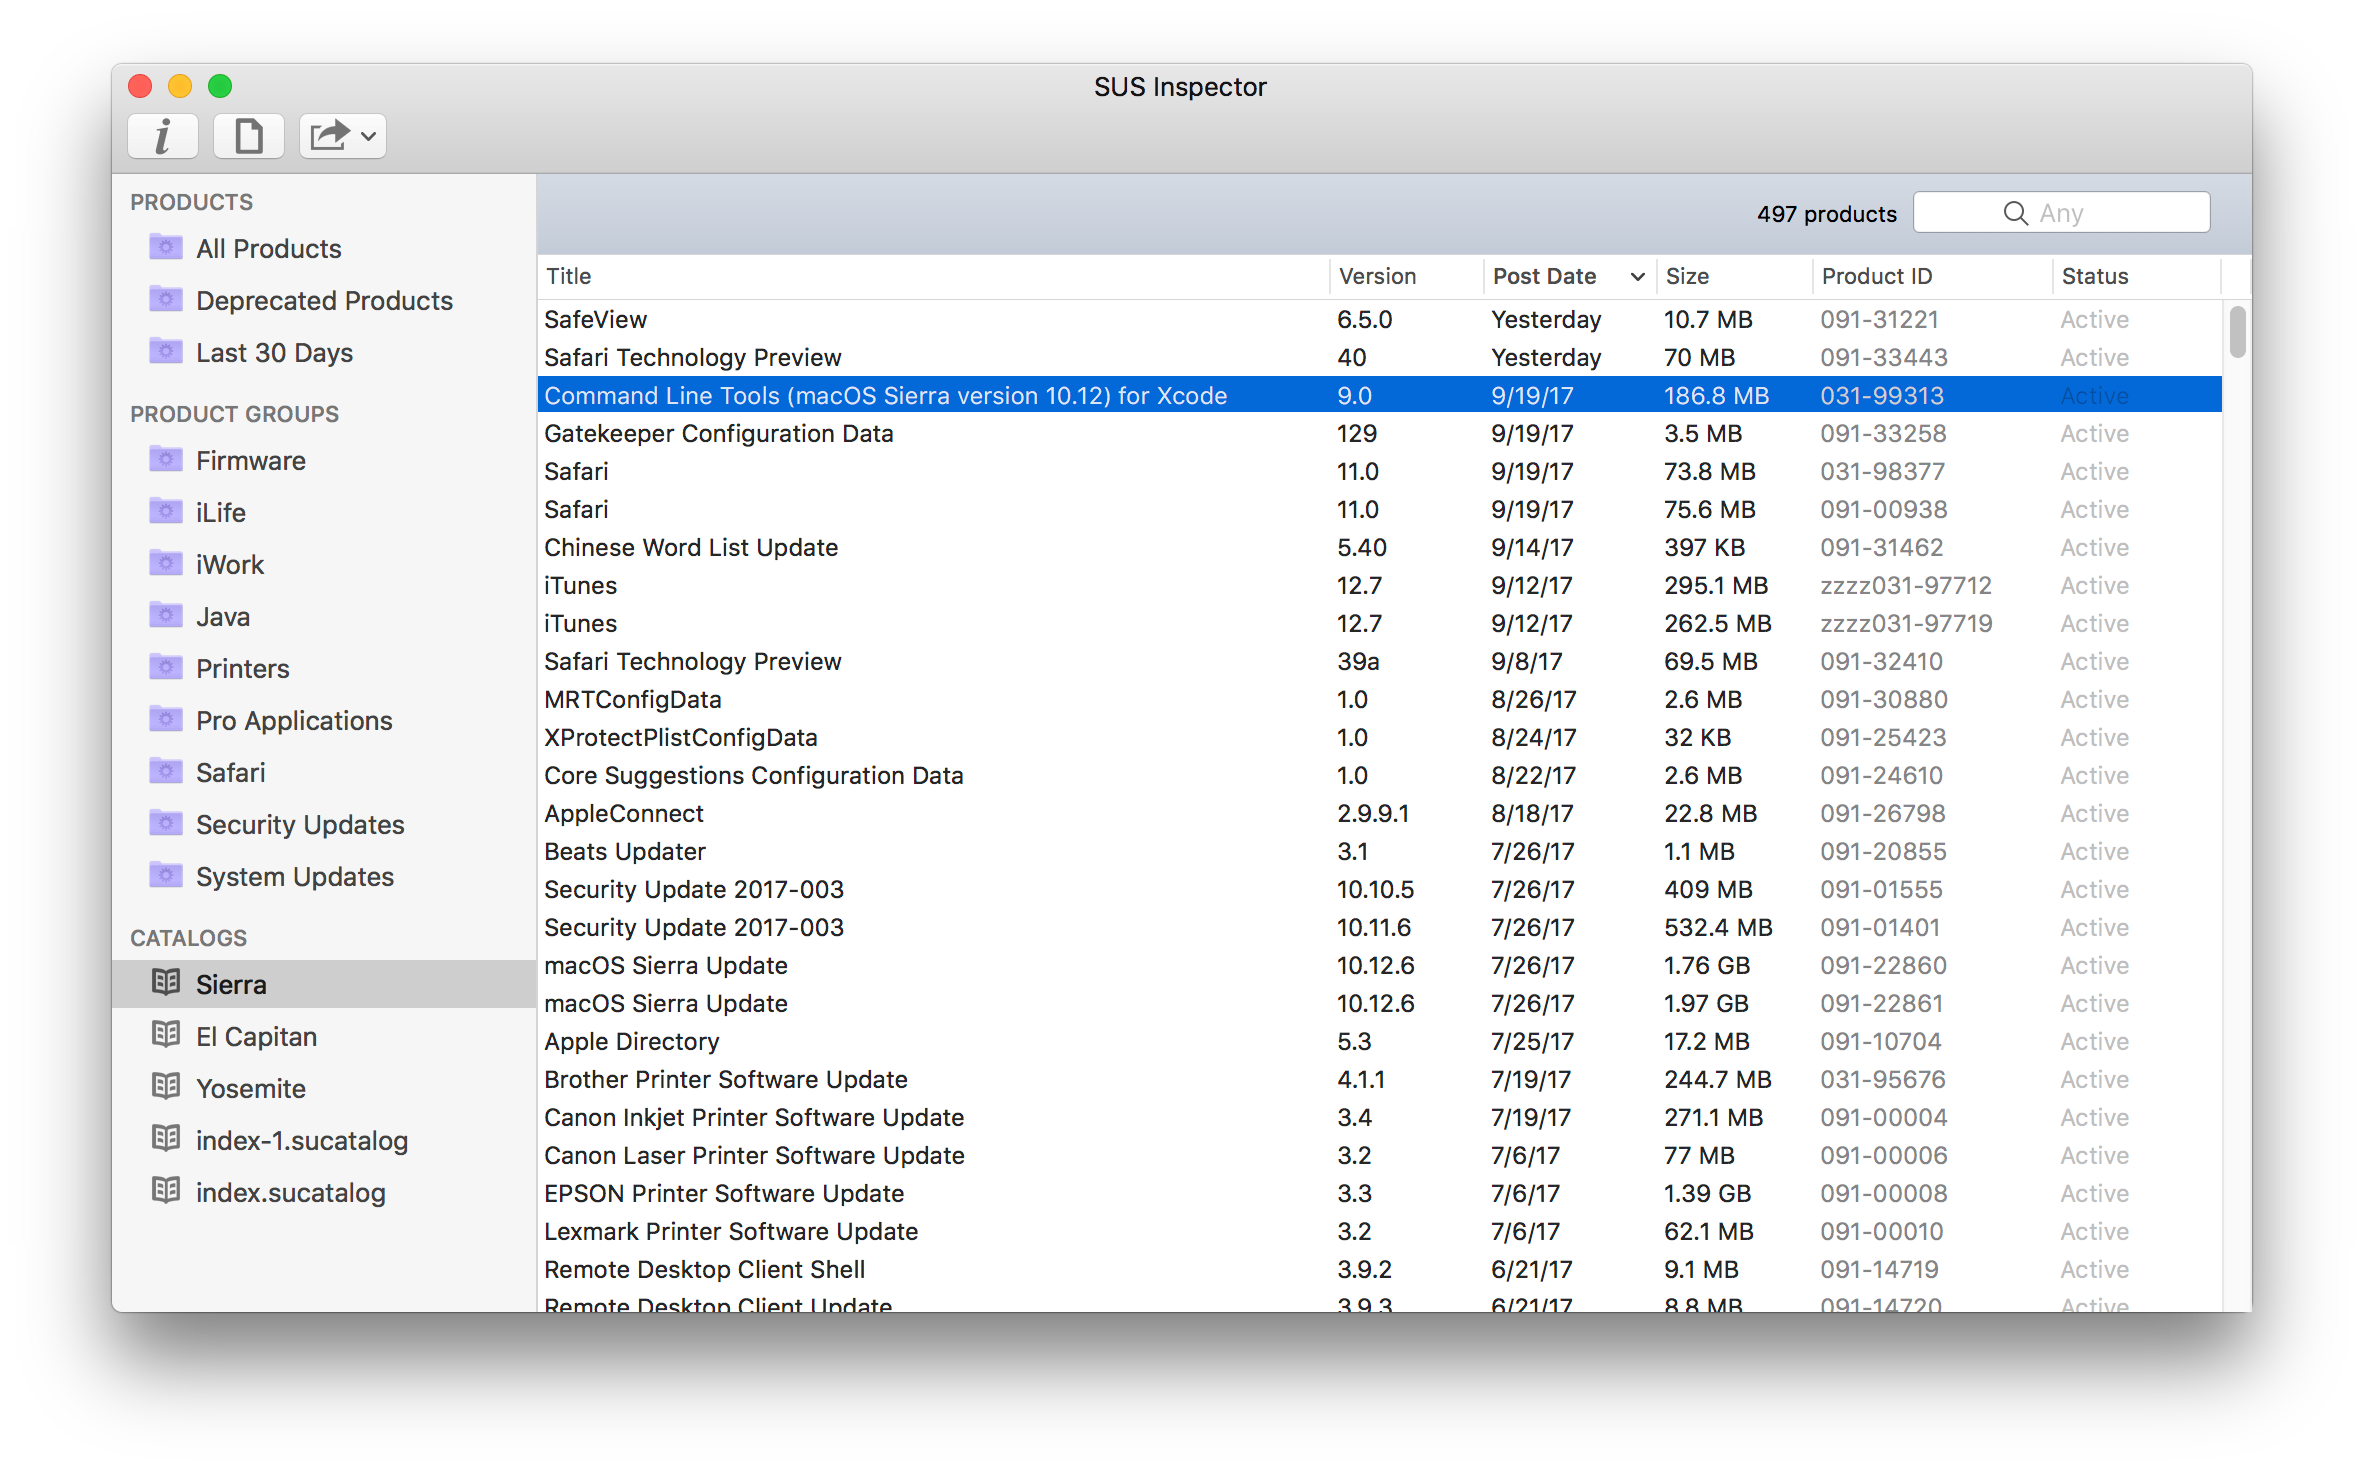Viewport: 2364px width, 1472px height.
Task: Click into the Any search field
Action: pyautogui.click(x=2061, y=213)
